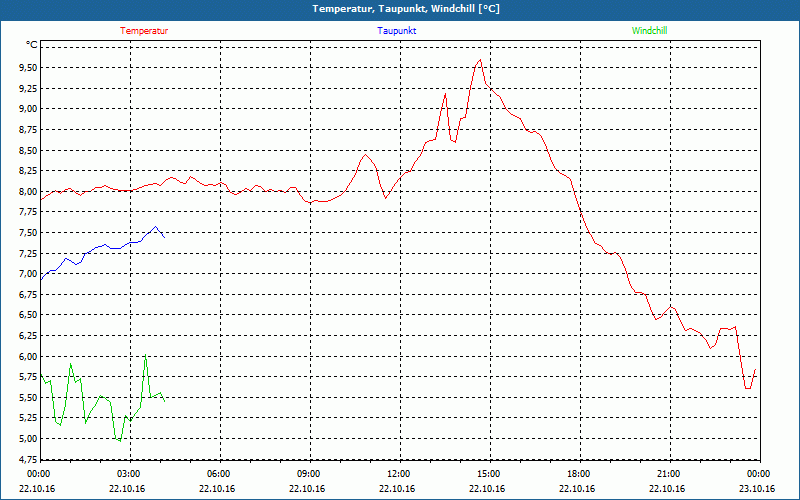
Task: Click the 03:00 time axis label
Action: click(x=128, y=474)
